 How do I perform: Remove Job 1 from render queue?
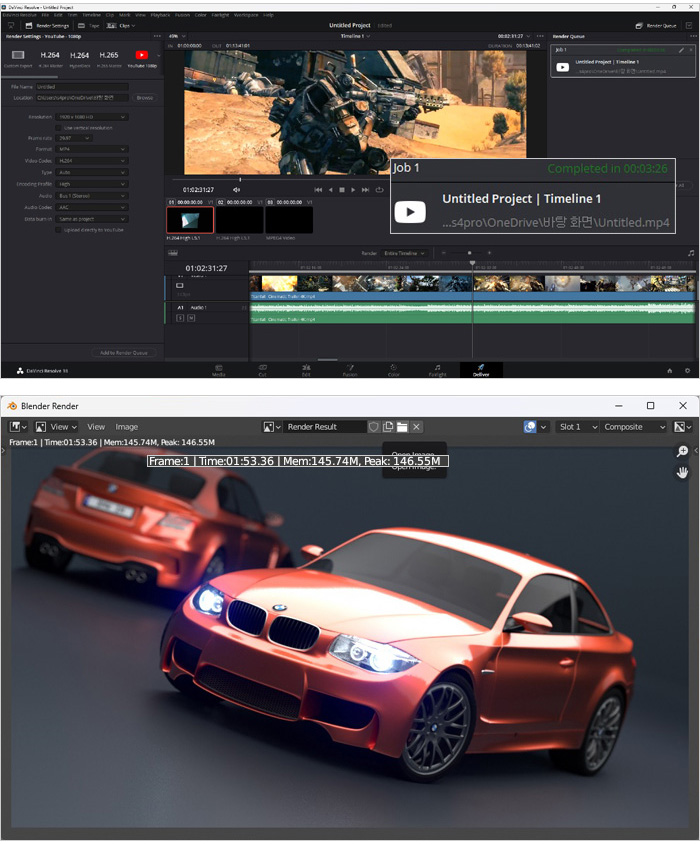coord(691,50)
